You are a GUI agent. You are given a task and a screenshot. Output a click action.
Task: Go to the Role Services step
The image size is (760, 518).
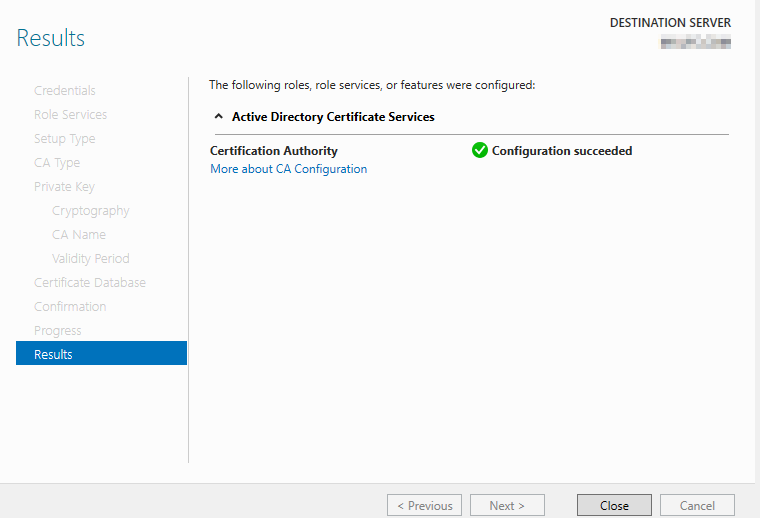tap(70, 115)
